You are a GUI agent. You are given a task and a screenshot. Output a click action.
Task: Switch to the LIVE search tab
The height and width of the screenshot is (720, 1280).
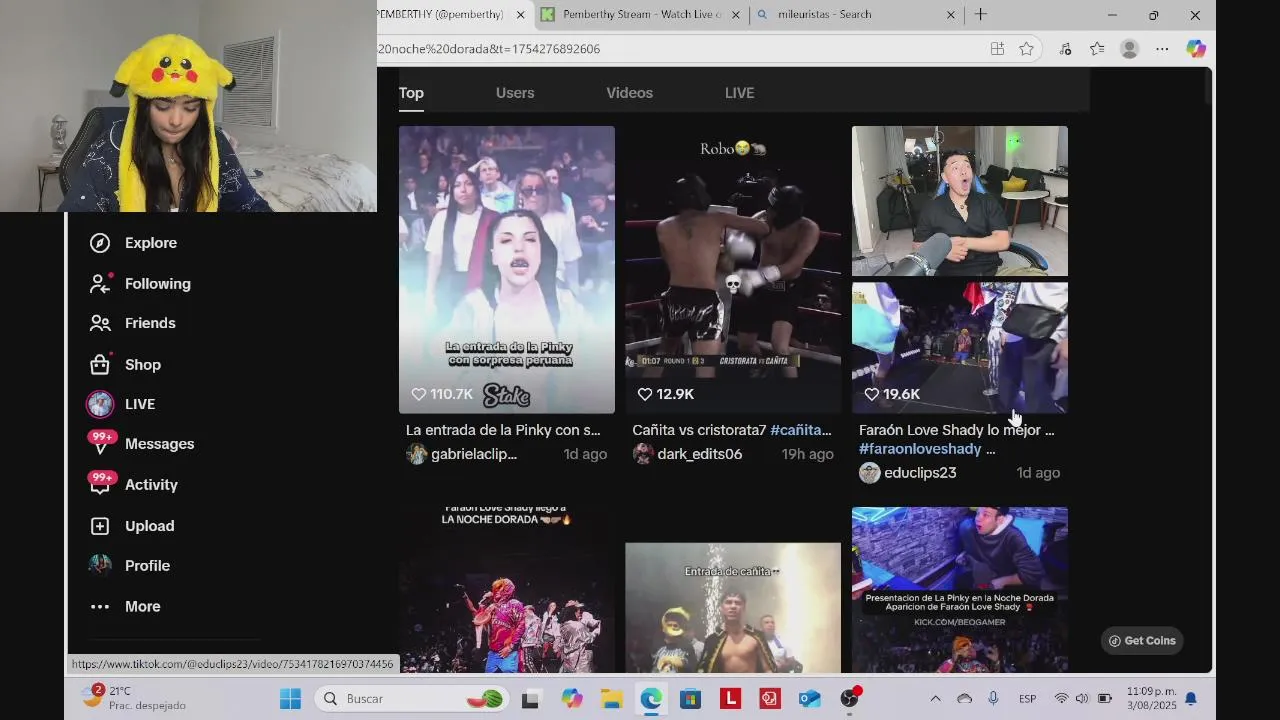click(x=739, y=93)
